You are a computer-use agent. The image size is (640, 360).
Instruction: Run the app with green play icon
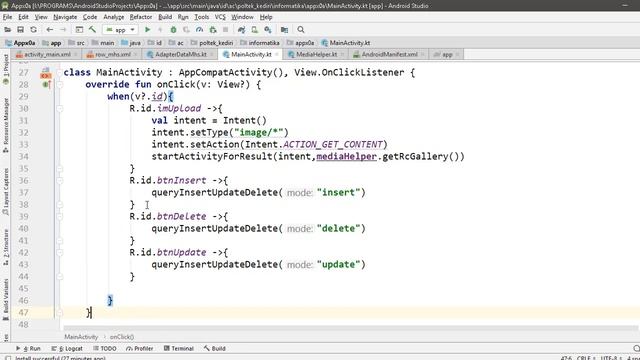[x=147, y=30]
